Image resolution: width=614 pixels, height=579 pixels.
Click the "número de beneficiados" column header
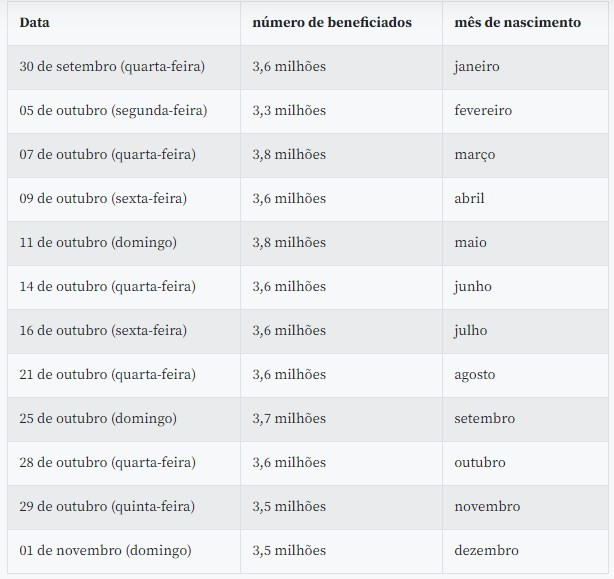(x=331, y=22)
